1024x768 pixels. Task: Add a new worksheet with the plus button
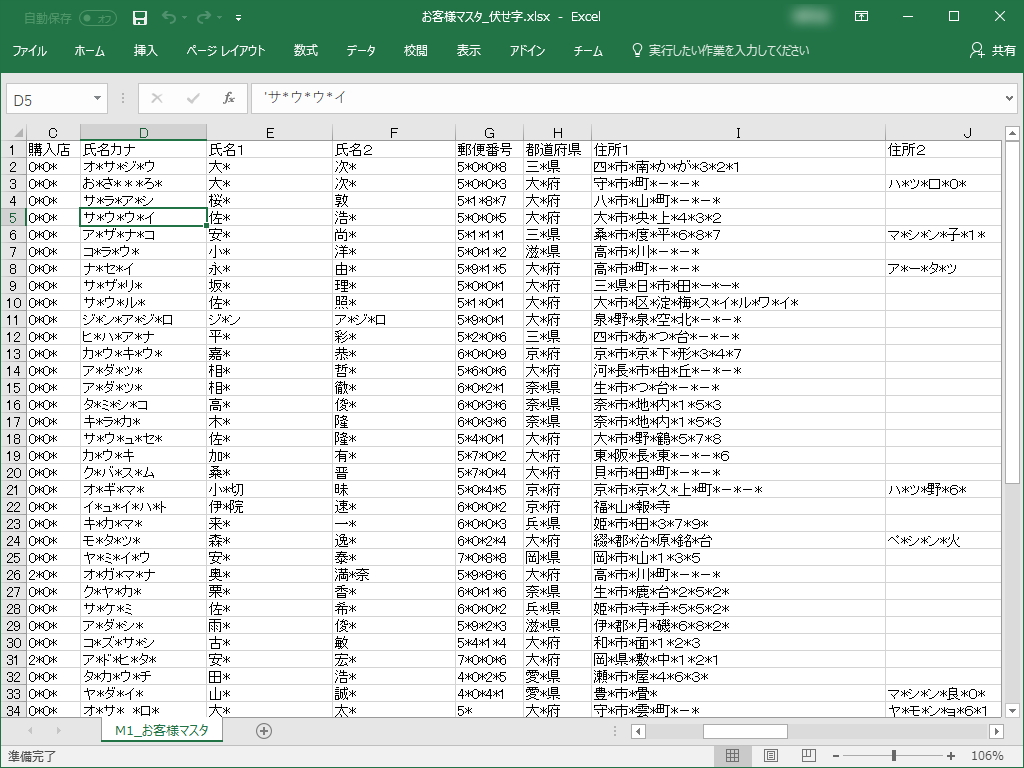(x=263, y=731)
